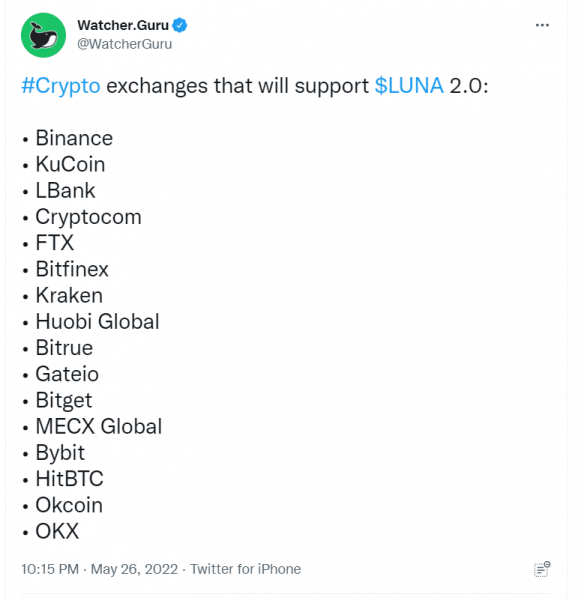The height and width of the screenshot is (600, 584).
Task: Open the three-dot more options menu
Action: tap(542, 25)
